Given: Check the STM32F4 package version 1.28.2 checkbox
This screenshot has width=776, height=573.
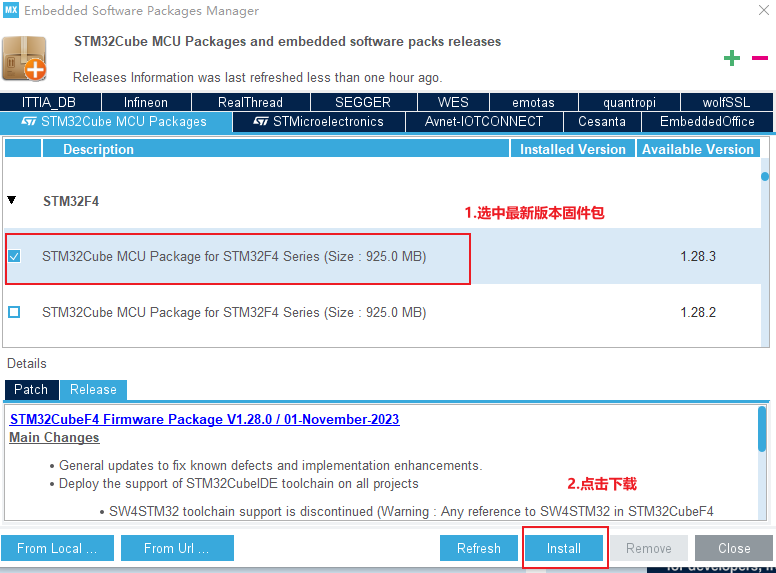Looking at the screenshot, I should [14, 312].
